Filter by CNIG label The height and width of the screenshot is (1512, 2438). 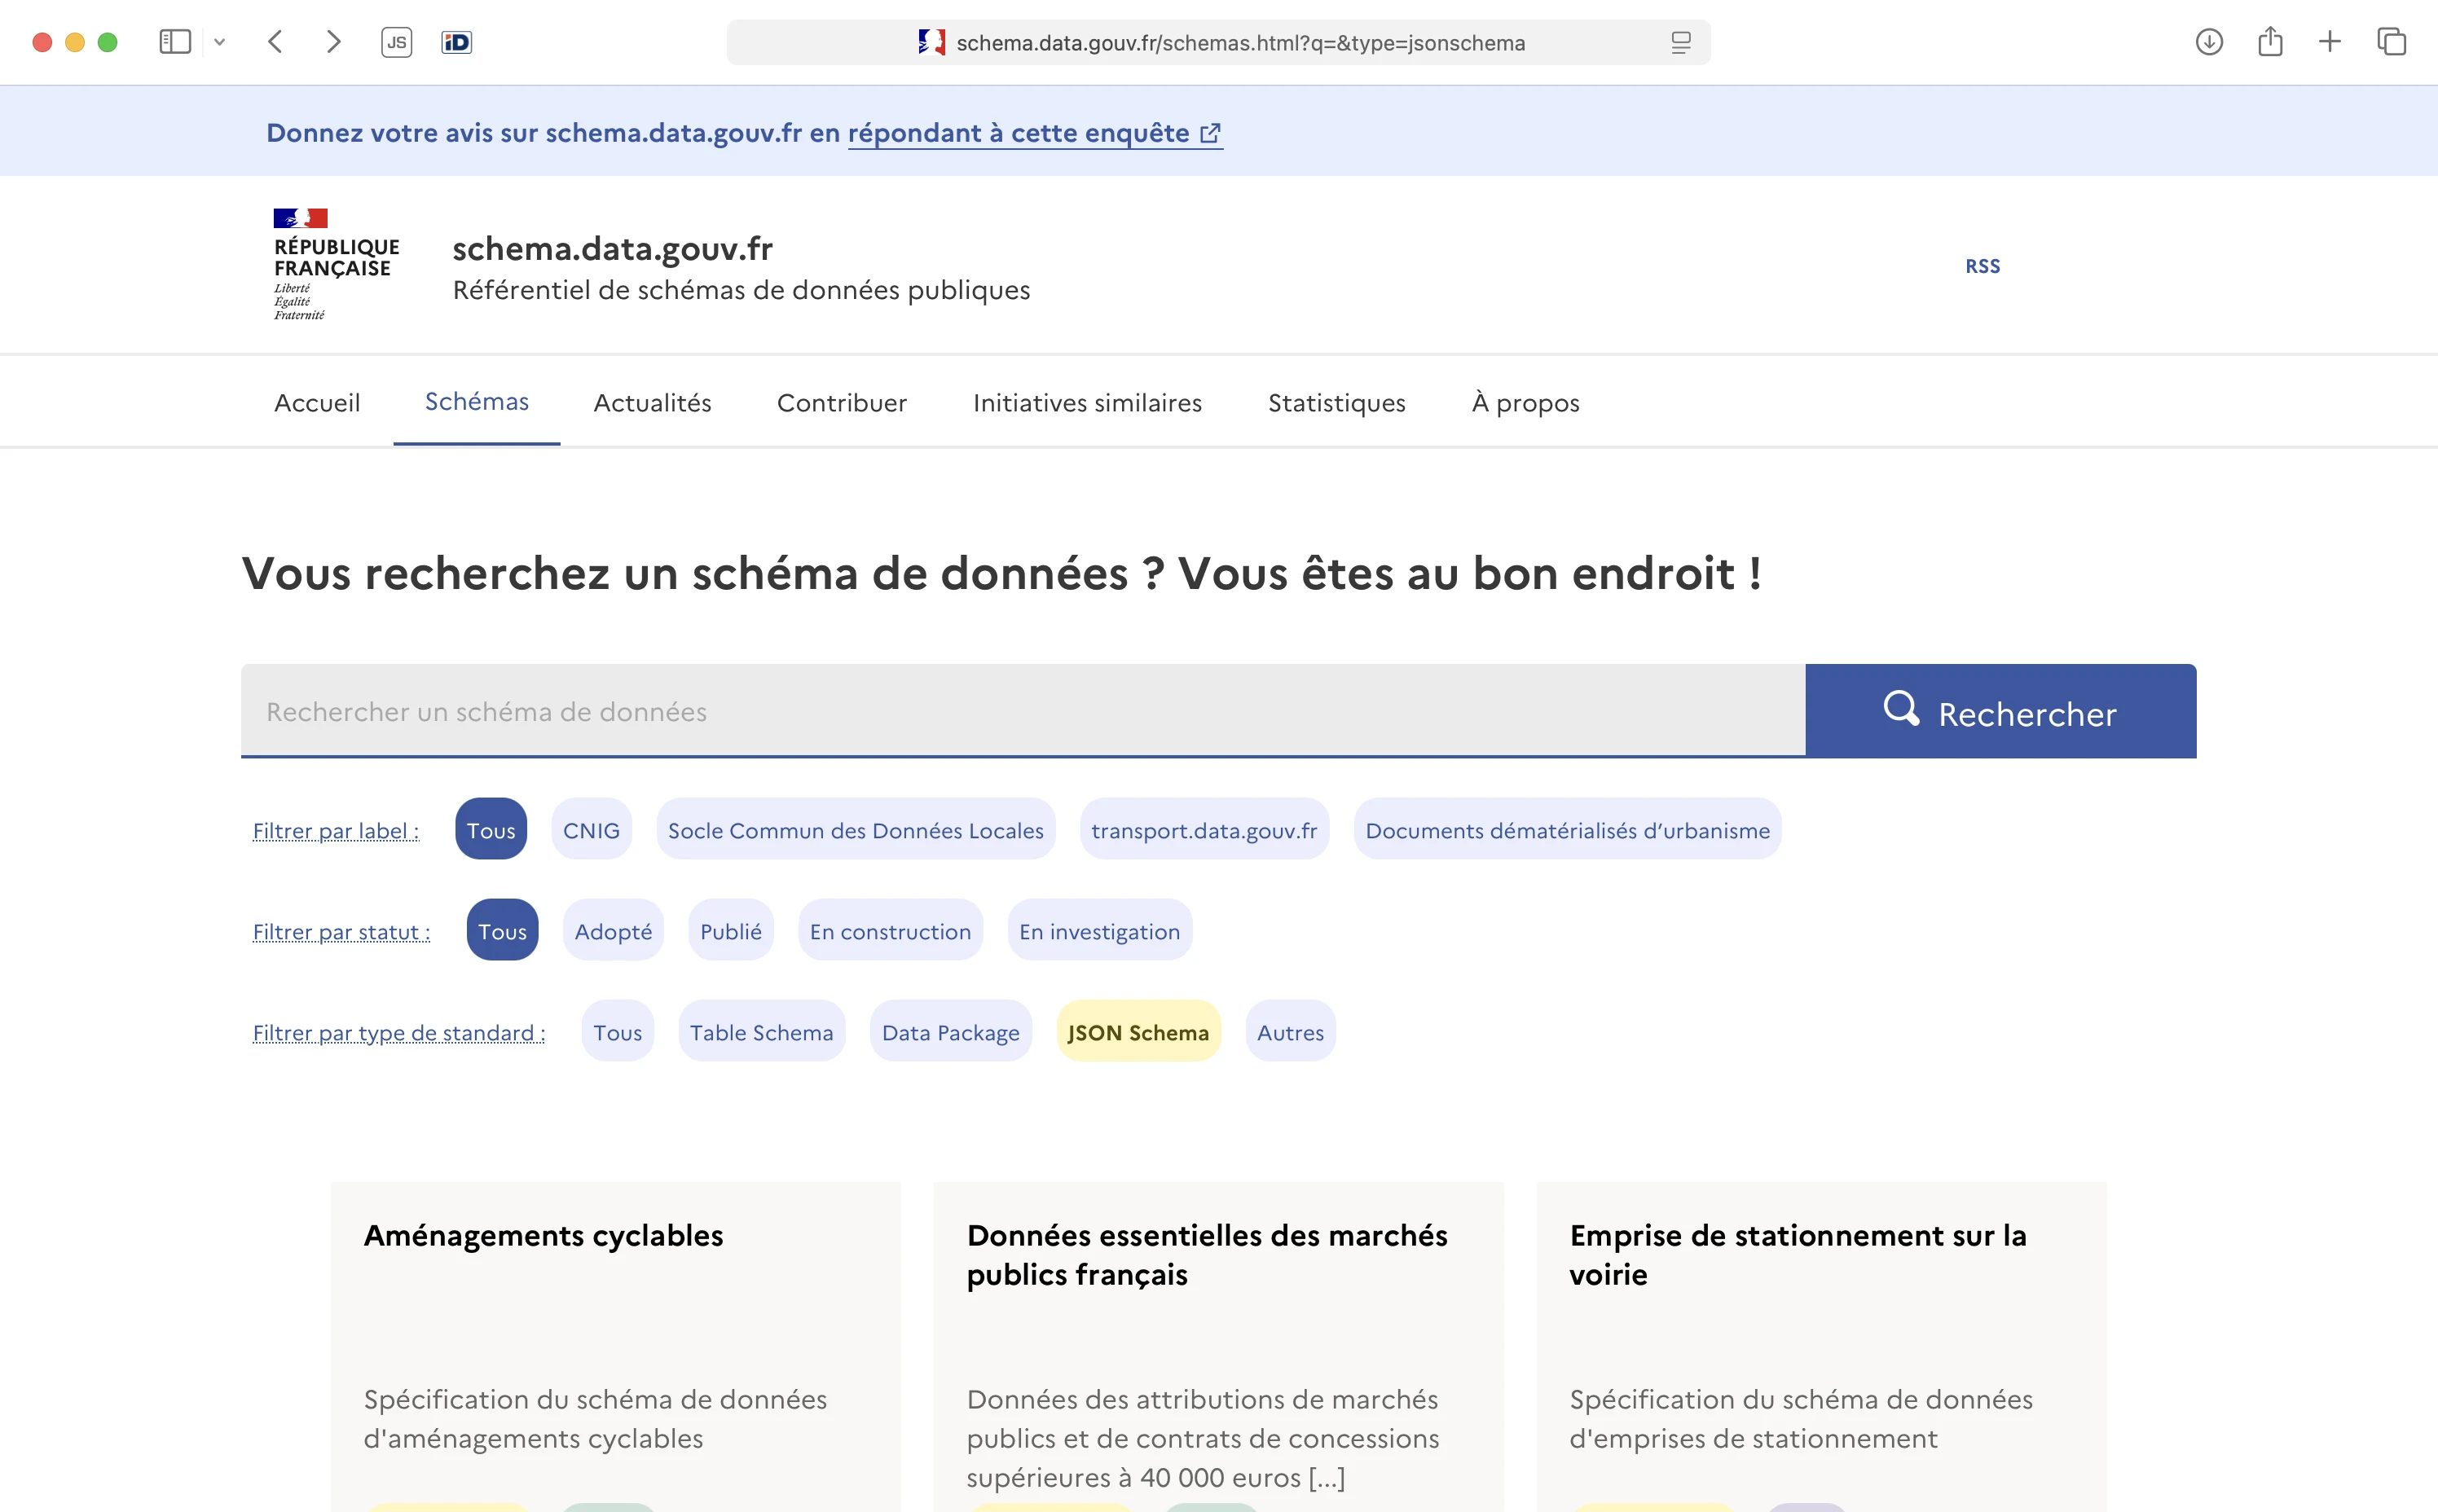591,829
